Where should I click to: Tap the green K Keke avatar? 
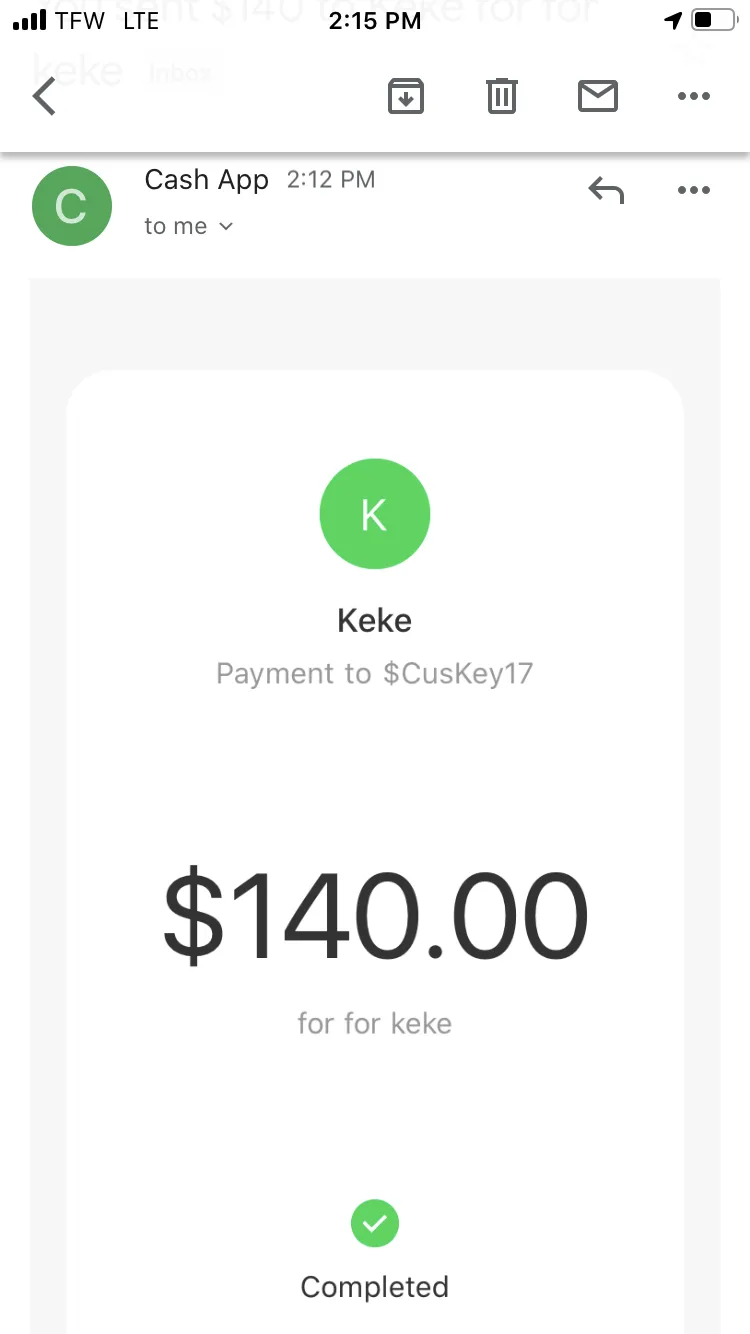pos(375,514)
